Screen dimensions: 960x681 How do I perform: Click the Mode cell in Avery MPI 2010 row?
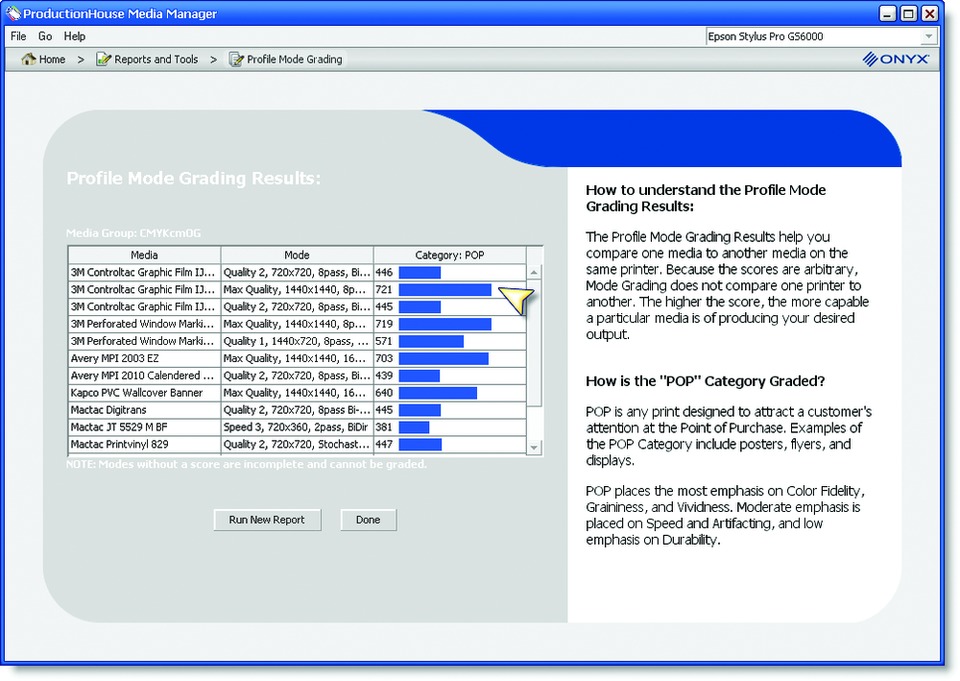[297, 375]
